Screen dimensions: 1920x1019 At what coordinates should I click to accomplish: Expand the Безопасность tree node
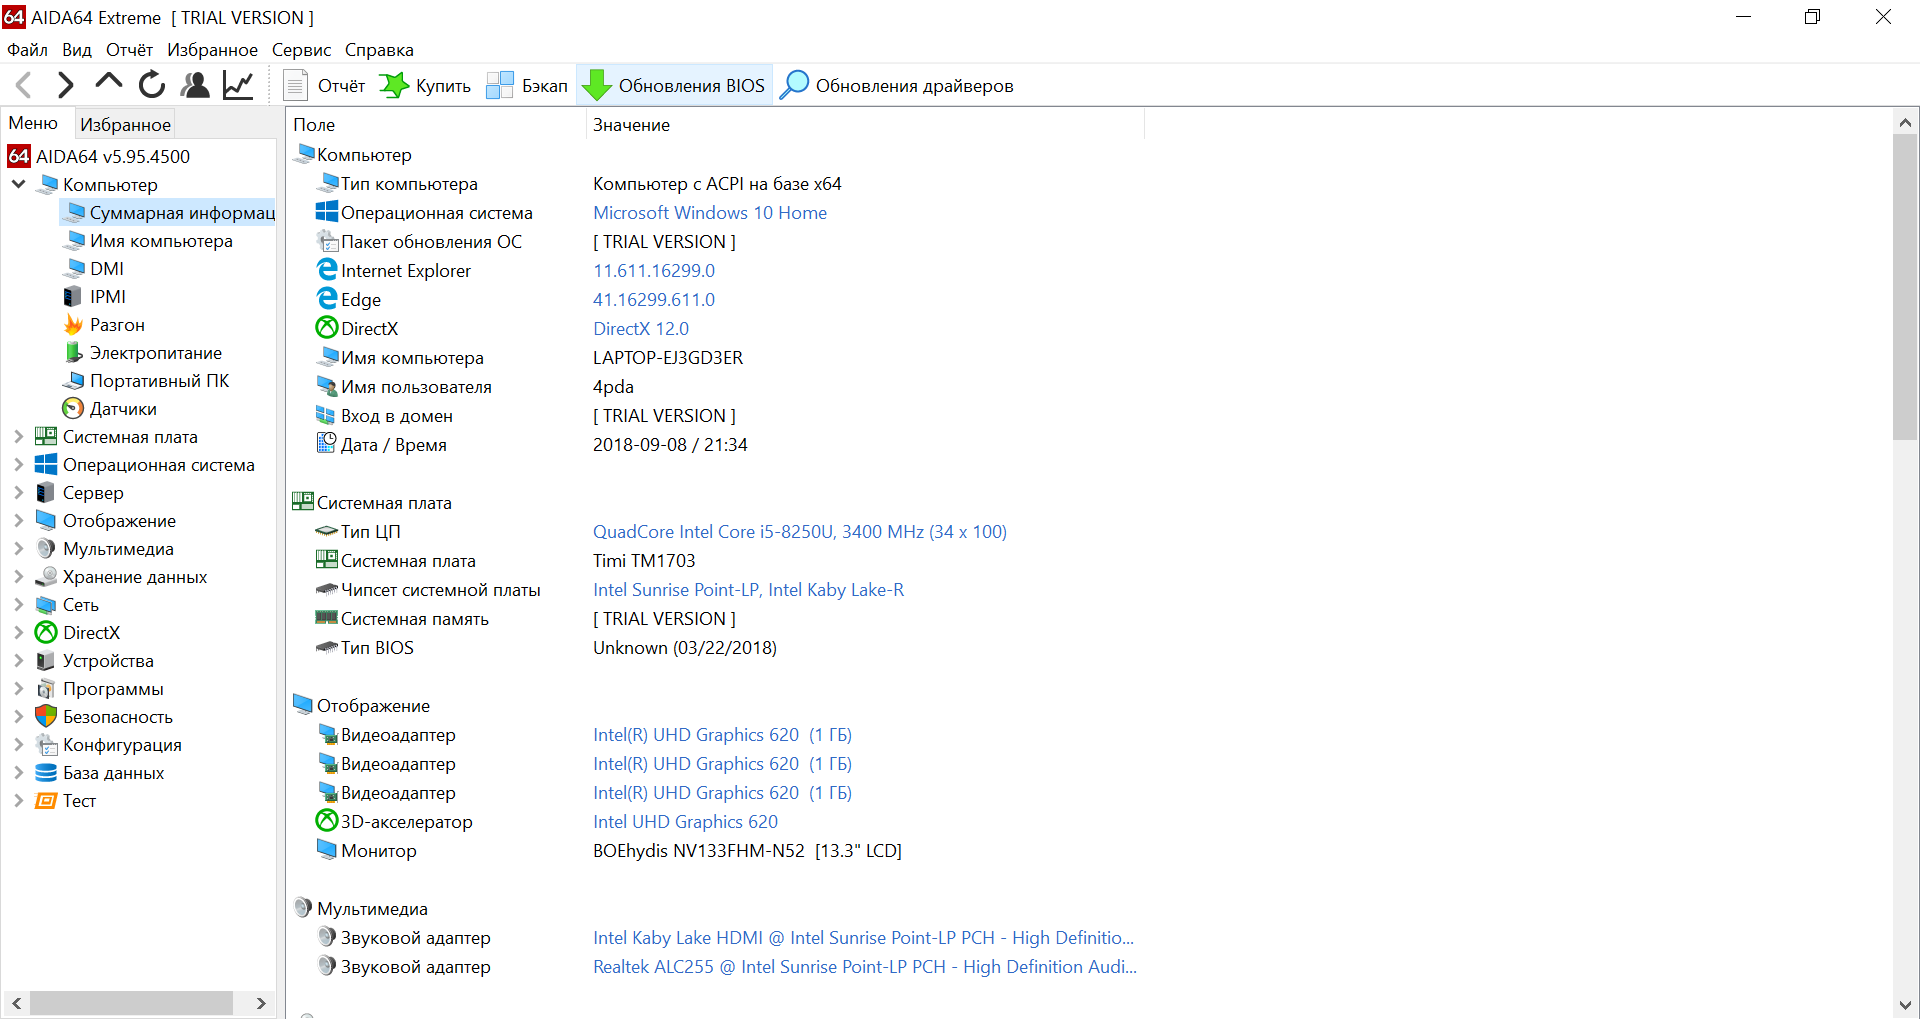pyautogui.click(x=19, y=717)
